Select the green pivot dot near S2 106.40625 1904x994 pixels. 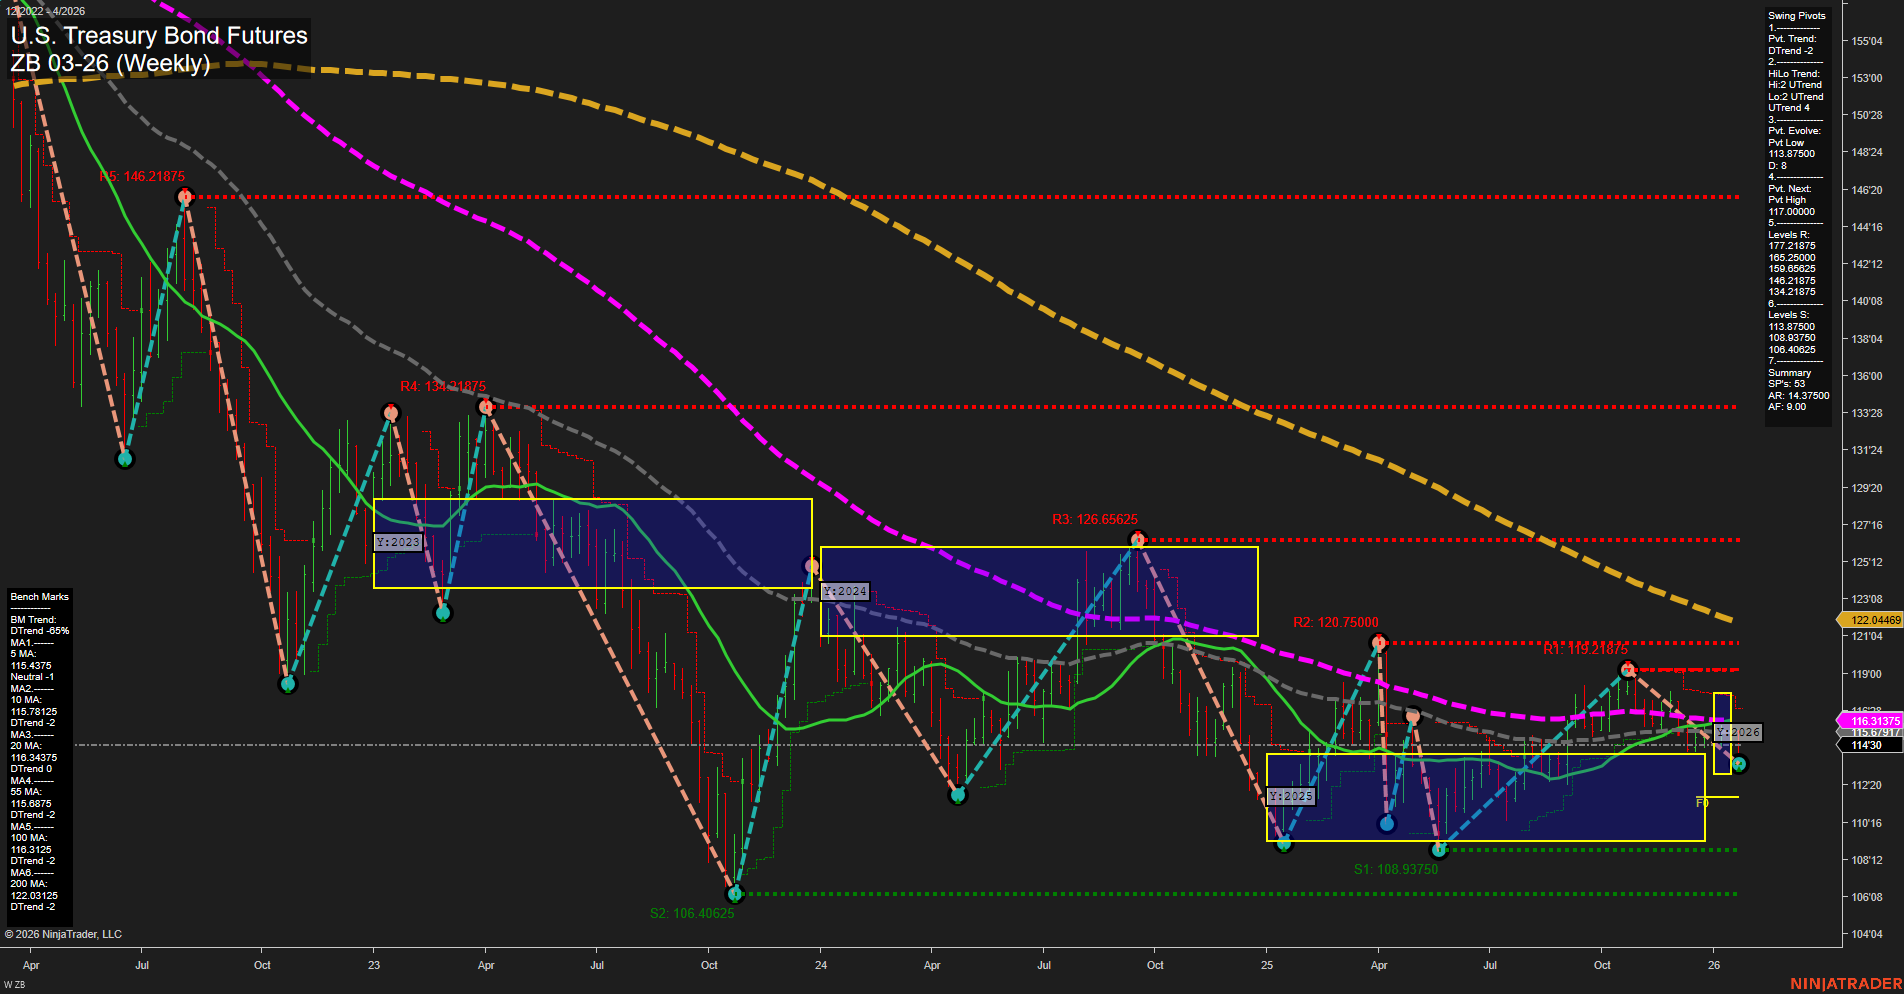tap(735, 895)
